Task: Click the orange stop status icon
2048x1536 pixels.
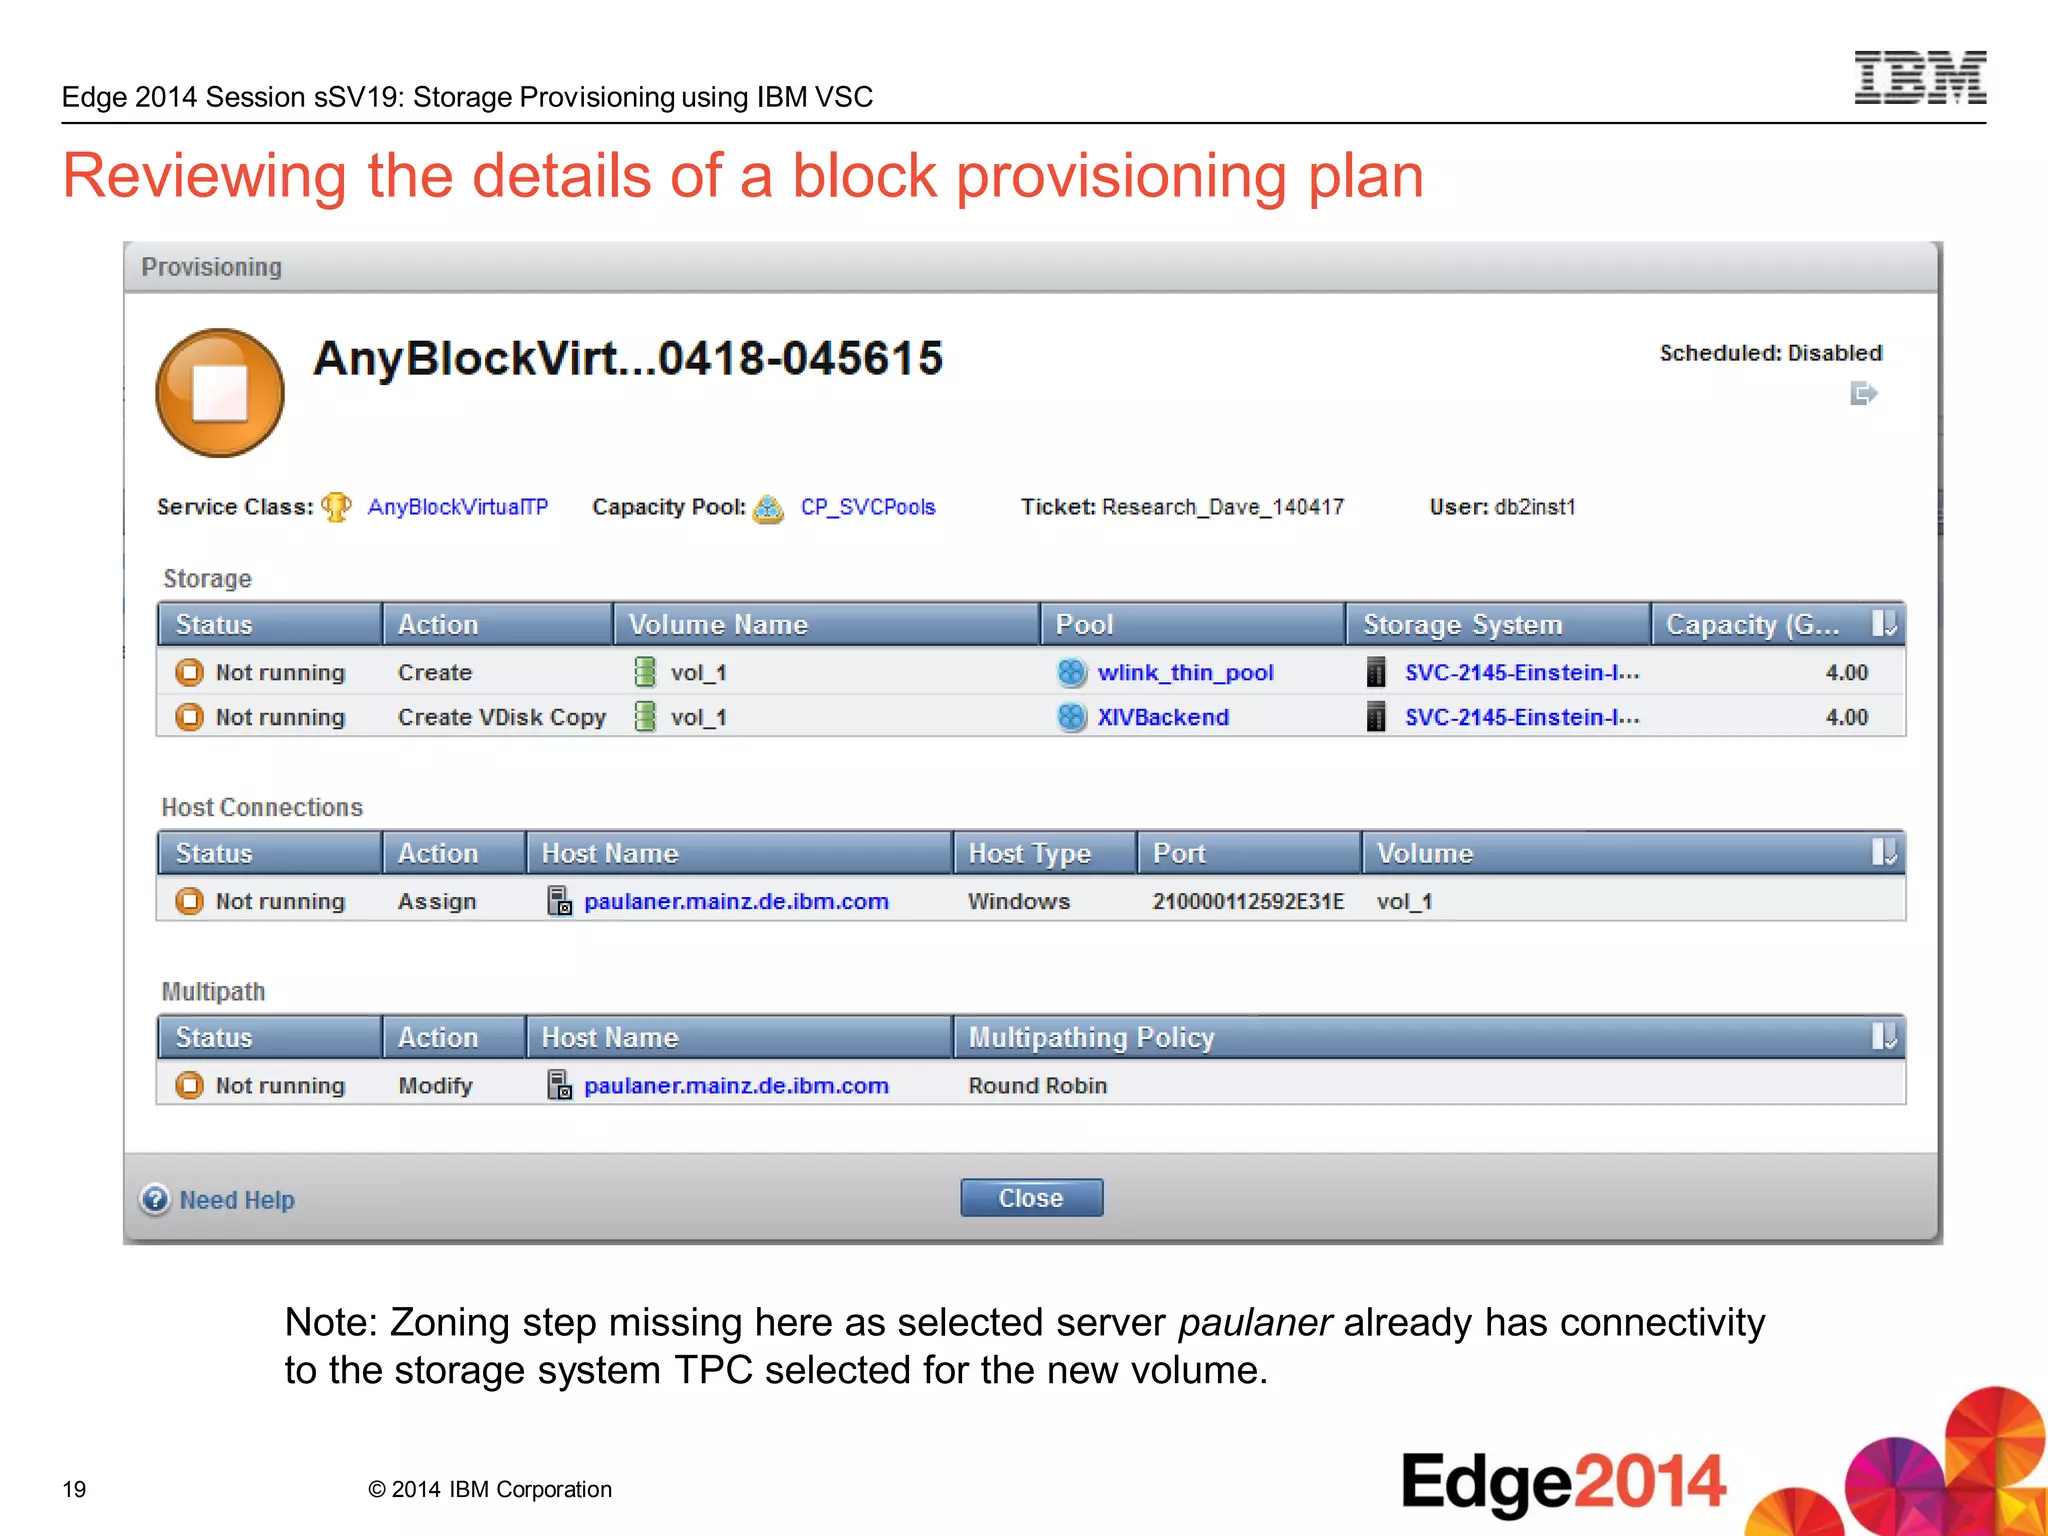Action: point(220,393)
